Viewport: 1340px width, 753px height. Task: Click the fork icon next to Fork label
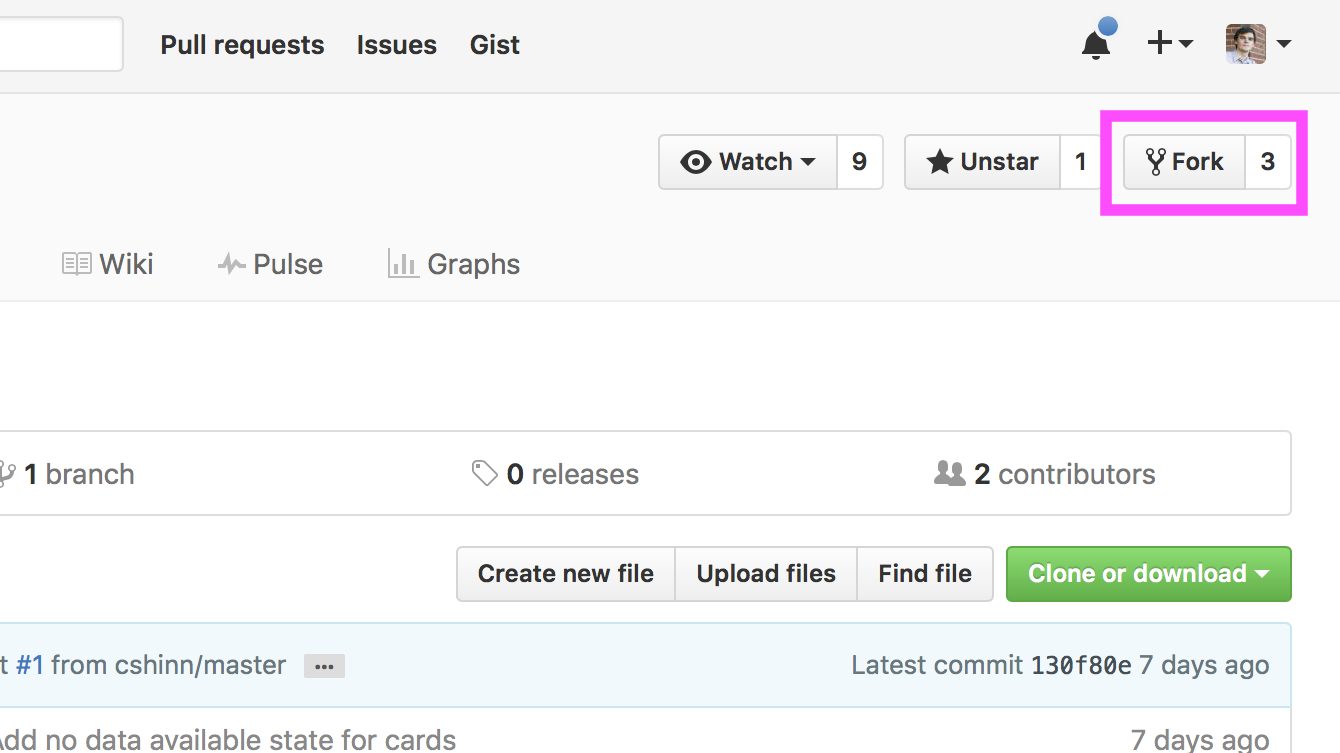pos(1155,161)
